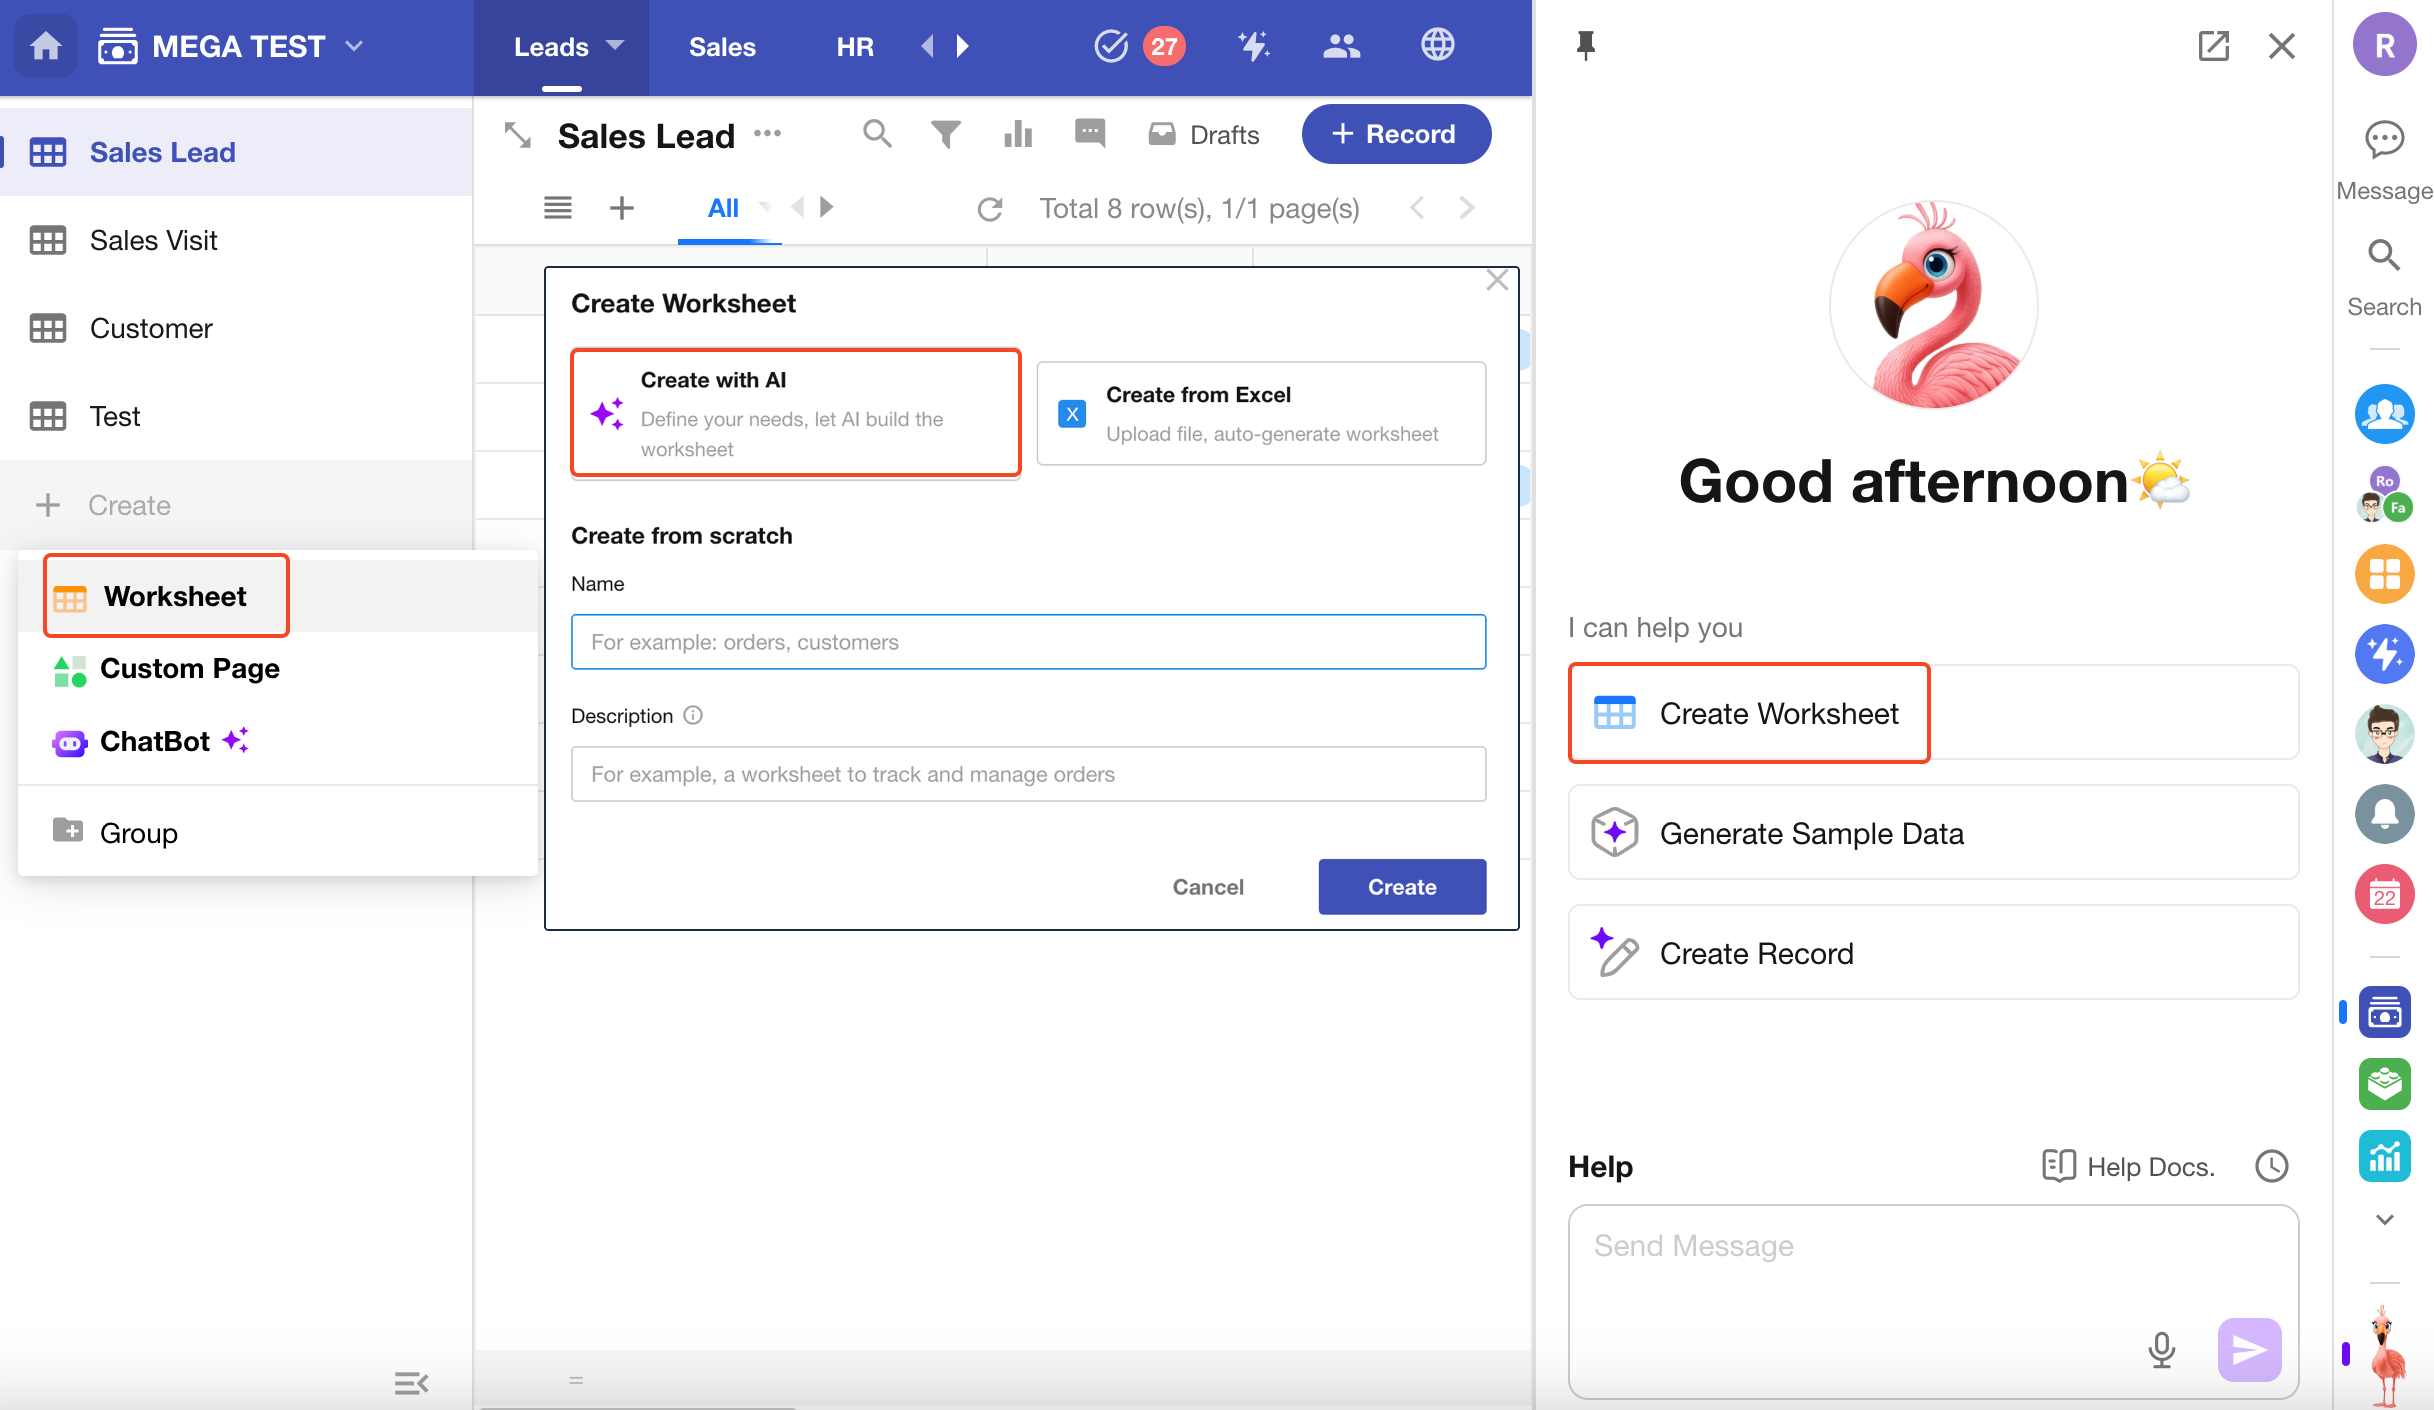Open chat history clock icon
Image resolution: width=2434 pixels, height=1410 pixels.
pyautogui.click(x=2271, y=1166)
